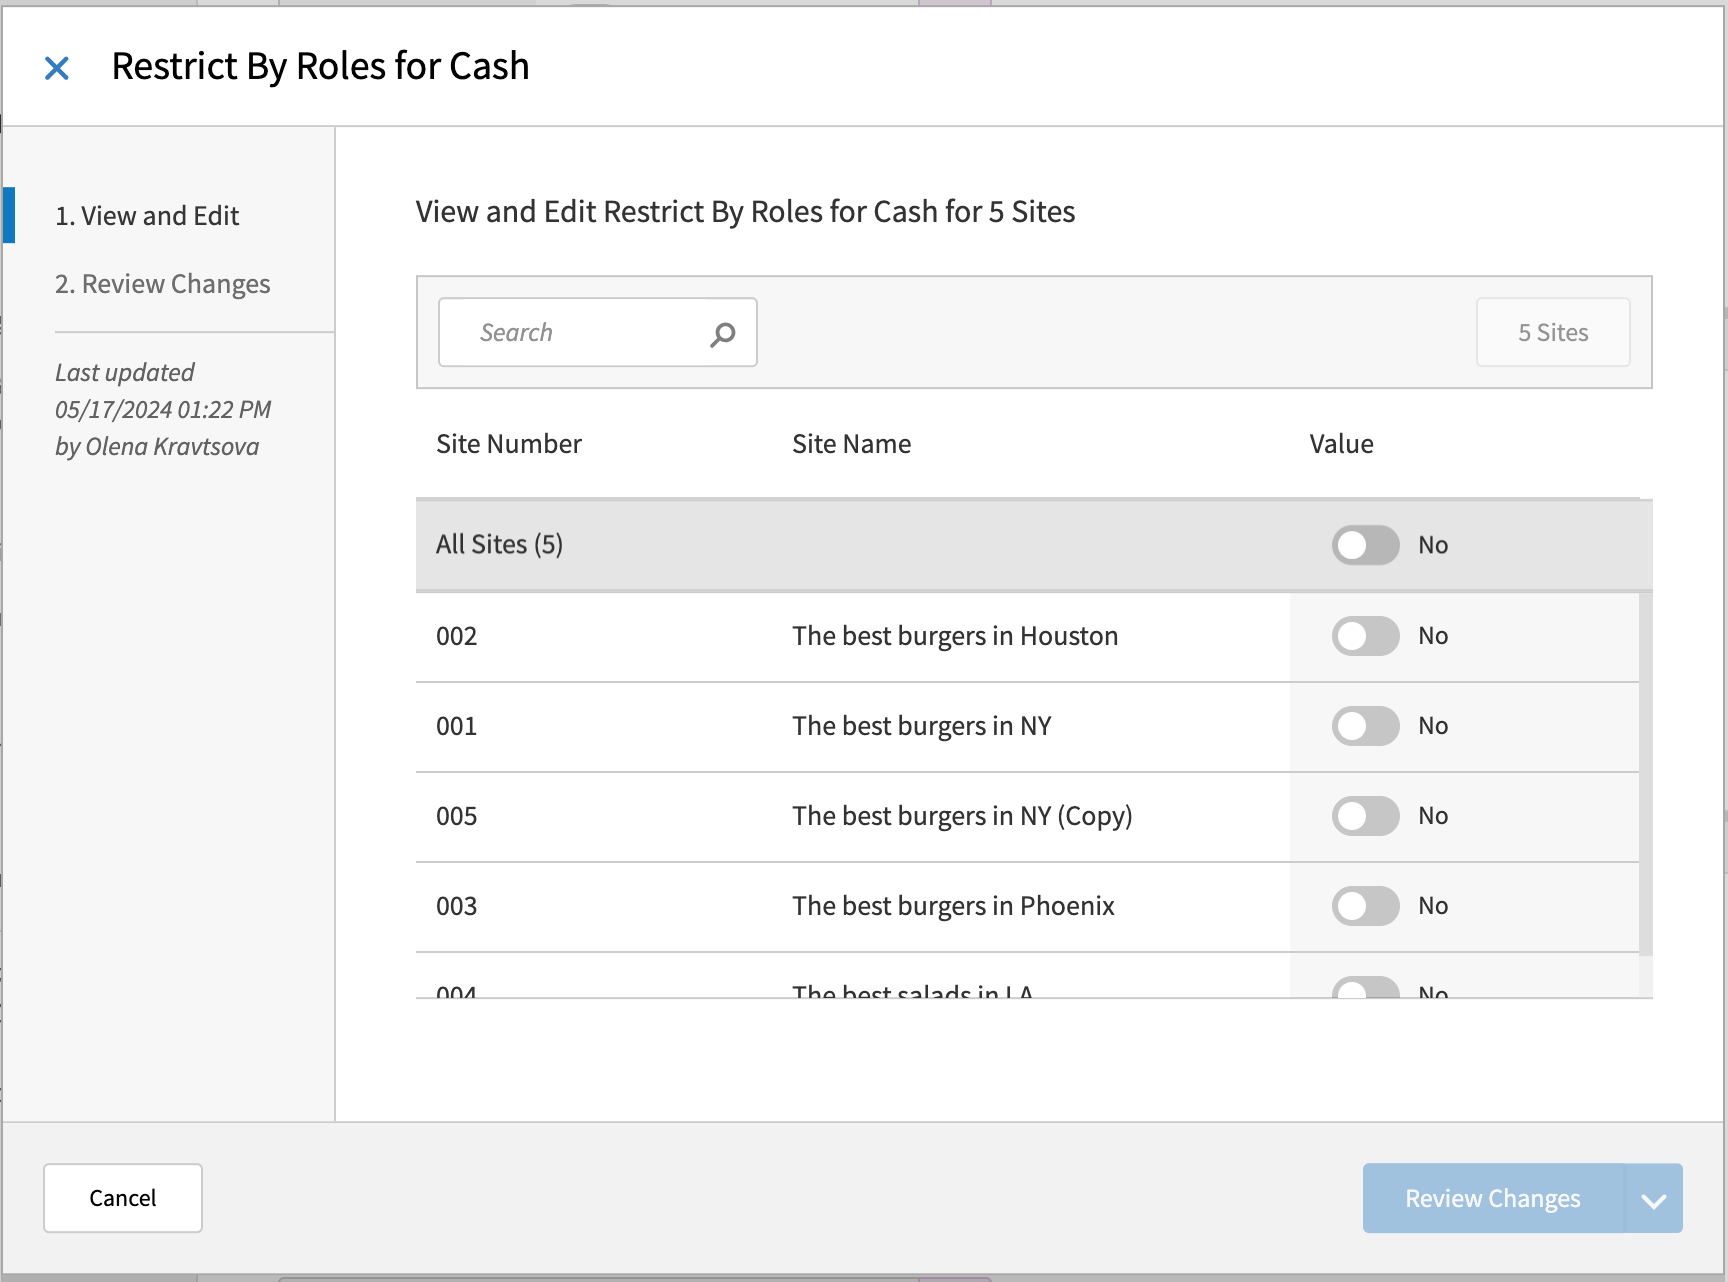Image resolution: width=1728 pixels, height=1282 pixels.
Task: Click the blue X to close the dialog
Action: [57, 67]
